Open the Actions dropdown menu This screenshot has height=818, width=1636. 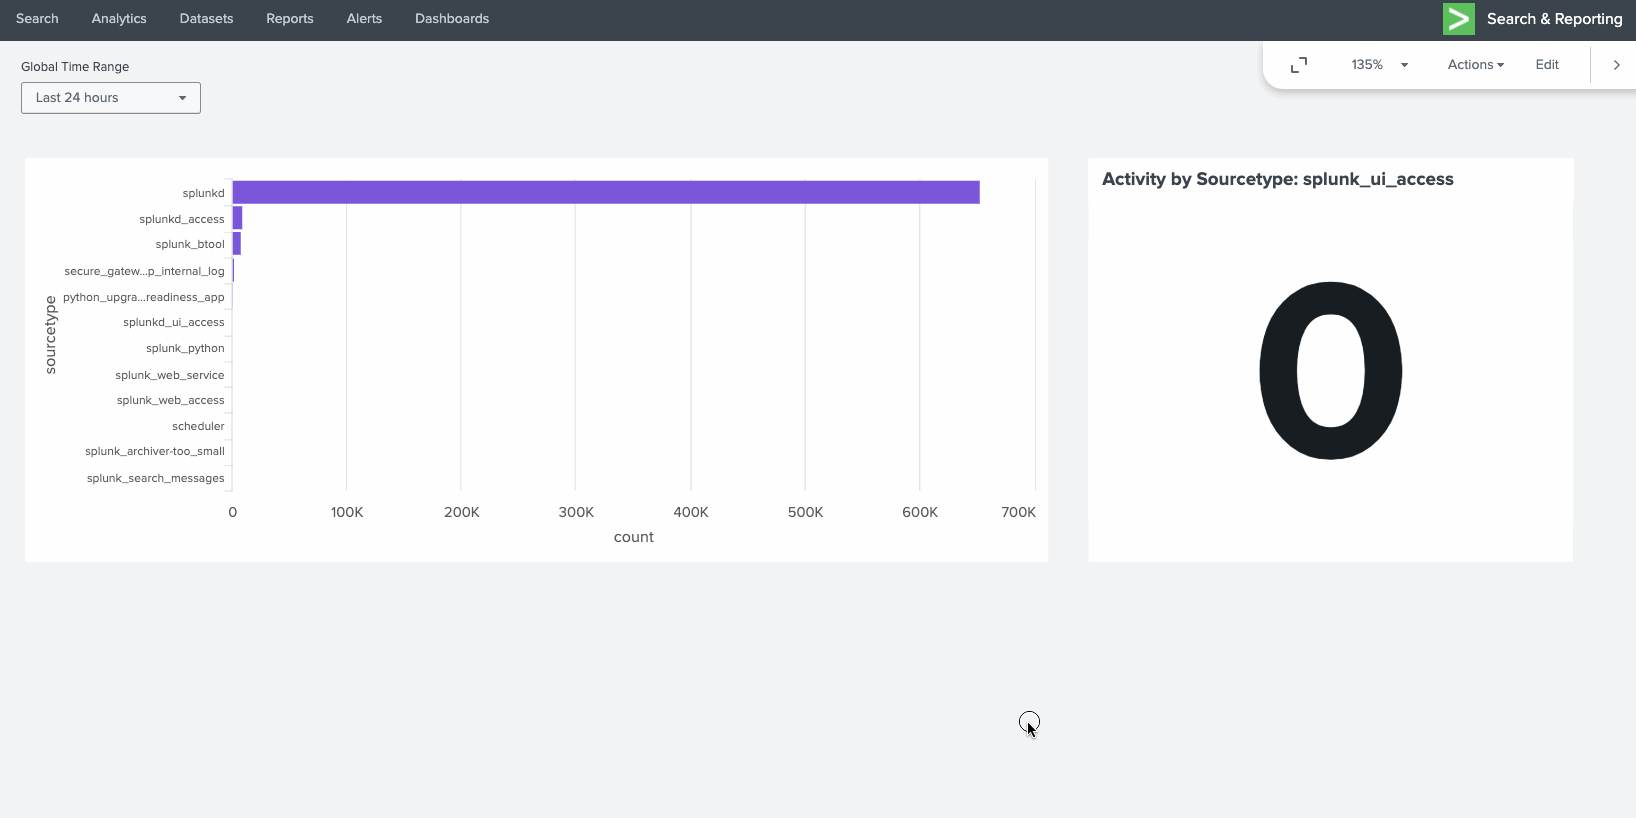click(x=1475, y=65)
